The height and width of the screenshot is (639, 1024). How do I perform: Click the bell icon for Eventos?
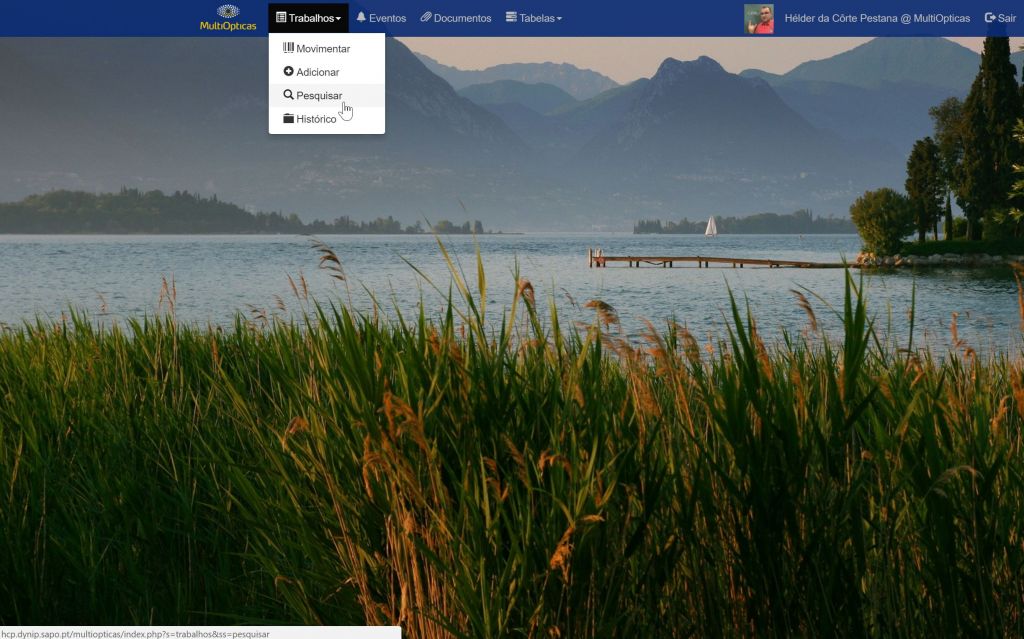[361, 18]
